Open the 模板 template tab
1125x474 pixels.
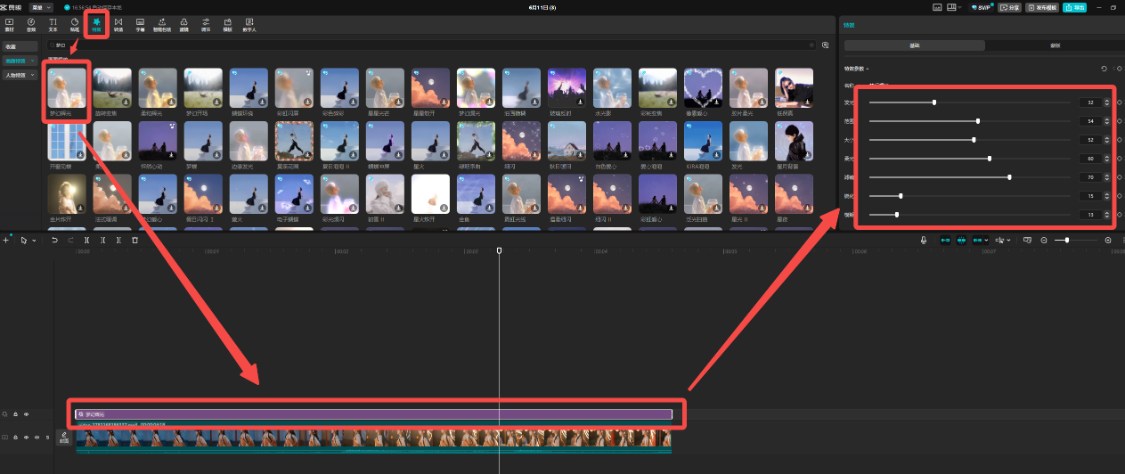(227, 25)
